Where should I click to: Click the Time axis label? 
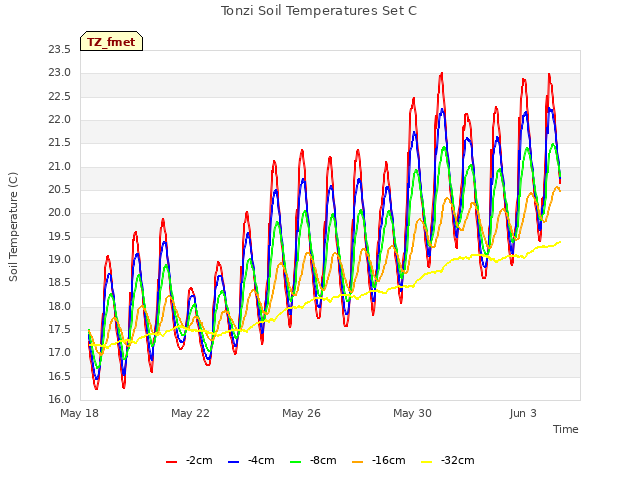point(566,429)
